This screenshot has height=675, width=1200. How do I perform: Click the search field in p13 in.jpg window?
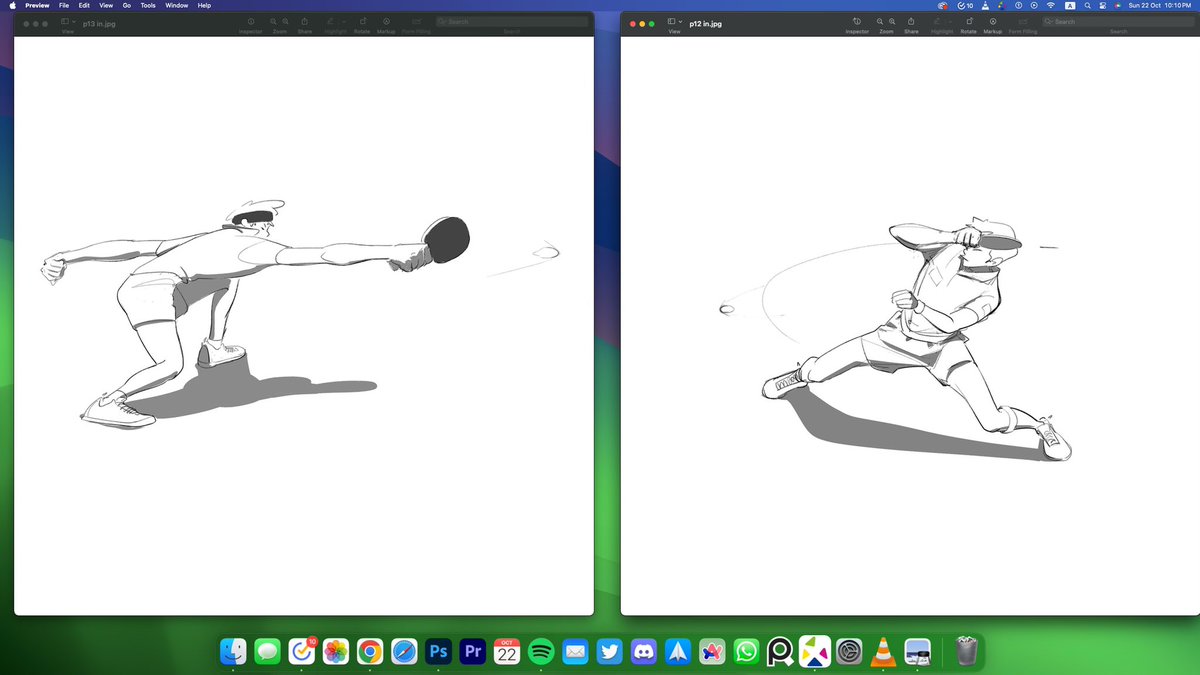(x=511, y=21)
